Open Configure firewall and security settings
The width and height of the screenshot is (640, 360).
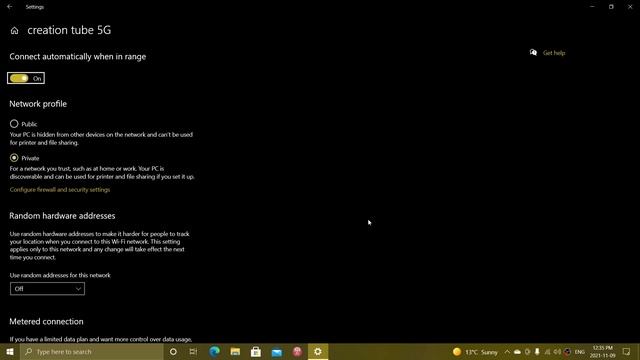(x=60, y=190)
